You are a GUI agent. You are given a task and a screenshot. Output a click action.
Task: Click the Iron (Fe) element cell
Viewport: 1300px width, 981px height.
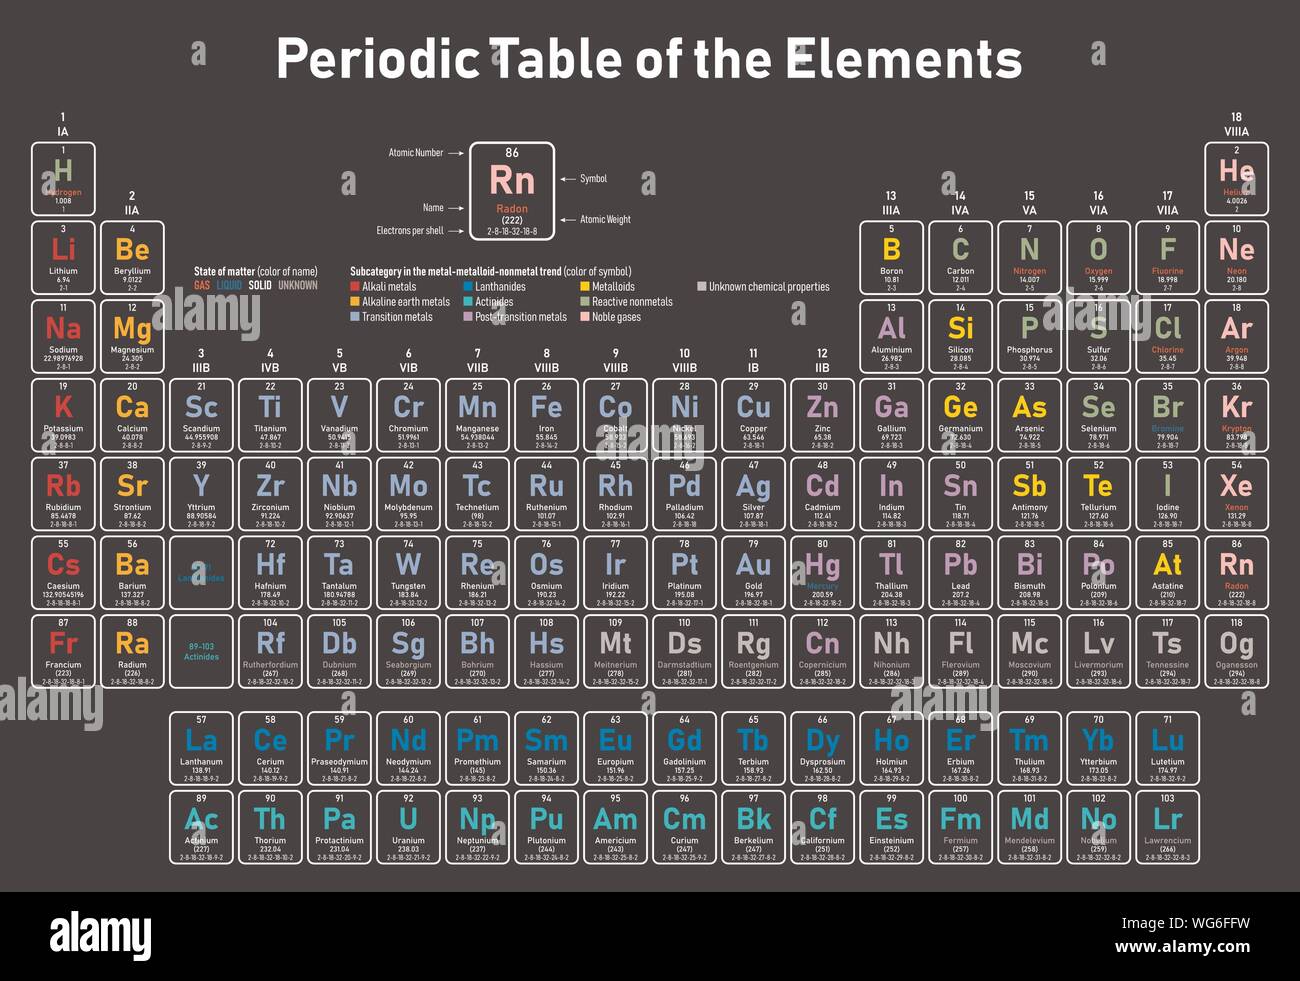pyautogui.click(x=546, y=415)
